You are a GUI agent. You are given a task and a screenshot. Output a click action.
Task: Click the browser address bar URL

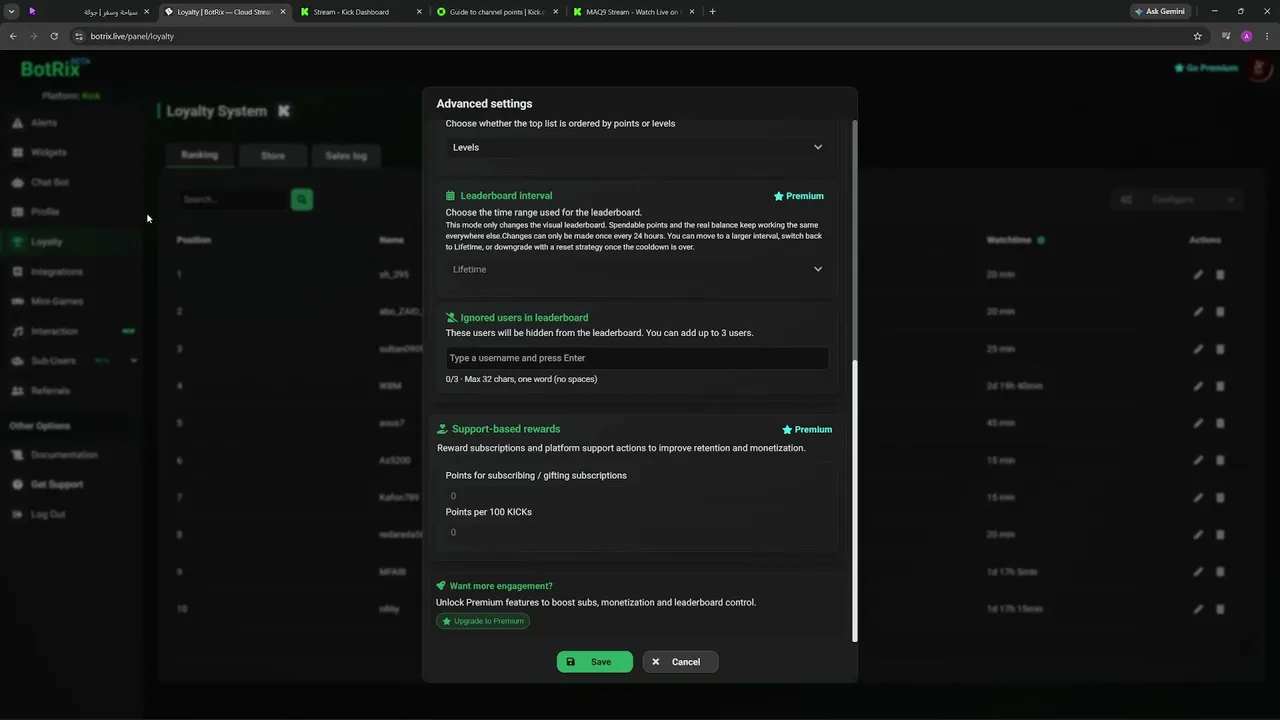click(x=132, y=36)
